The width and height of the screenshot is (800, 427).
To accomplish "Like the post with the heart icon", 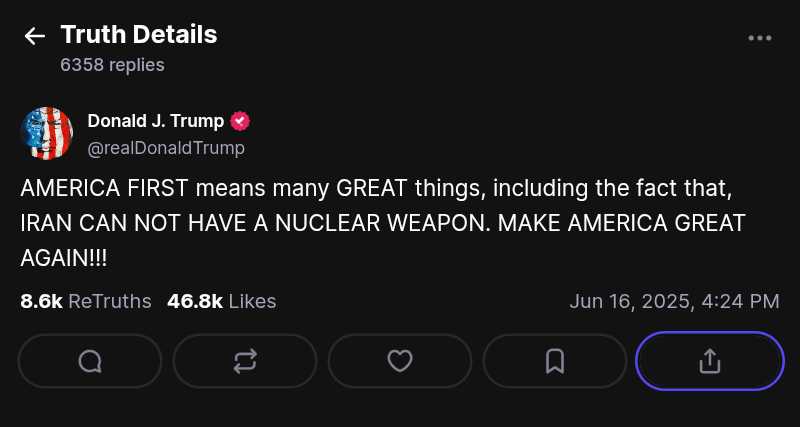I will [x=400, y=361].
